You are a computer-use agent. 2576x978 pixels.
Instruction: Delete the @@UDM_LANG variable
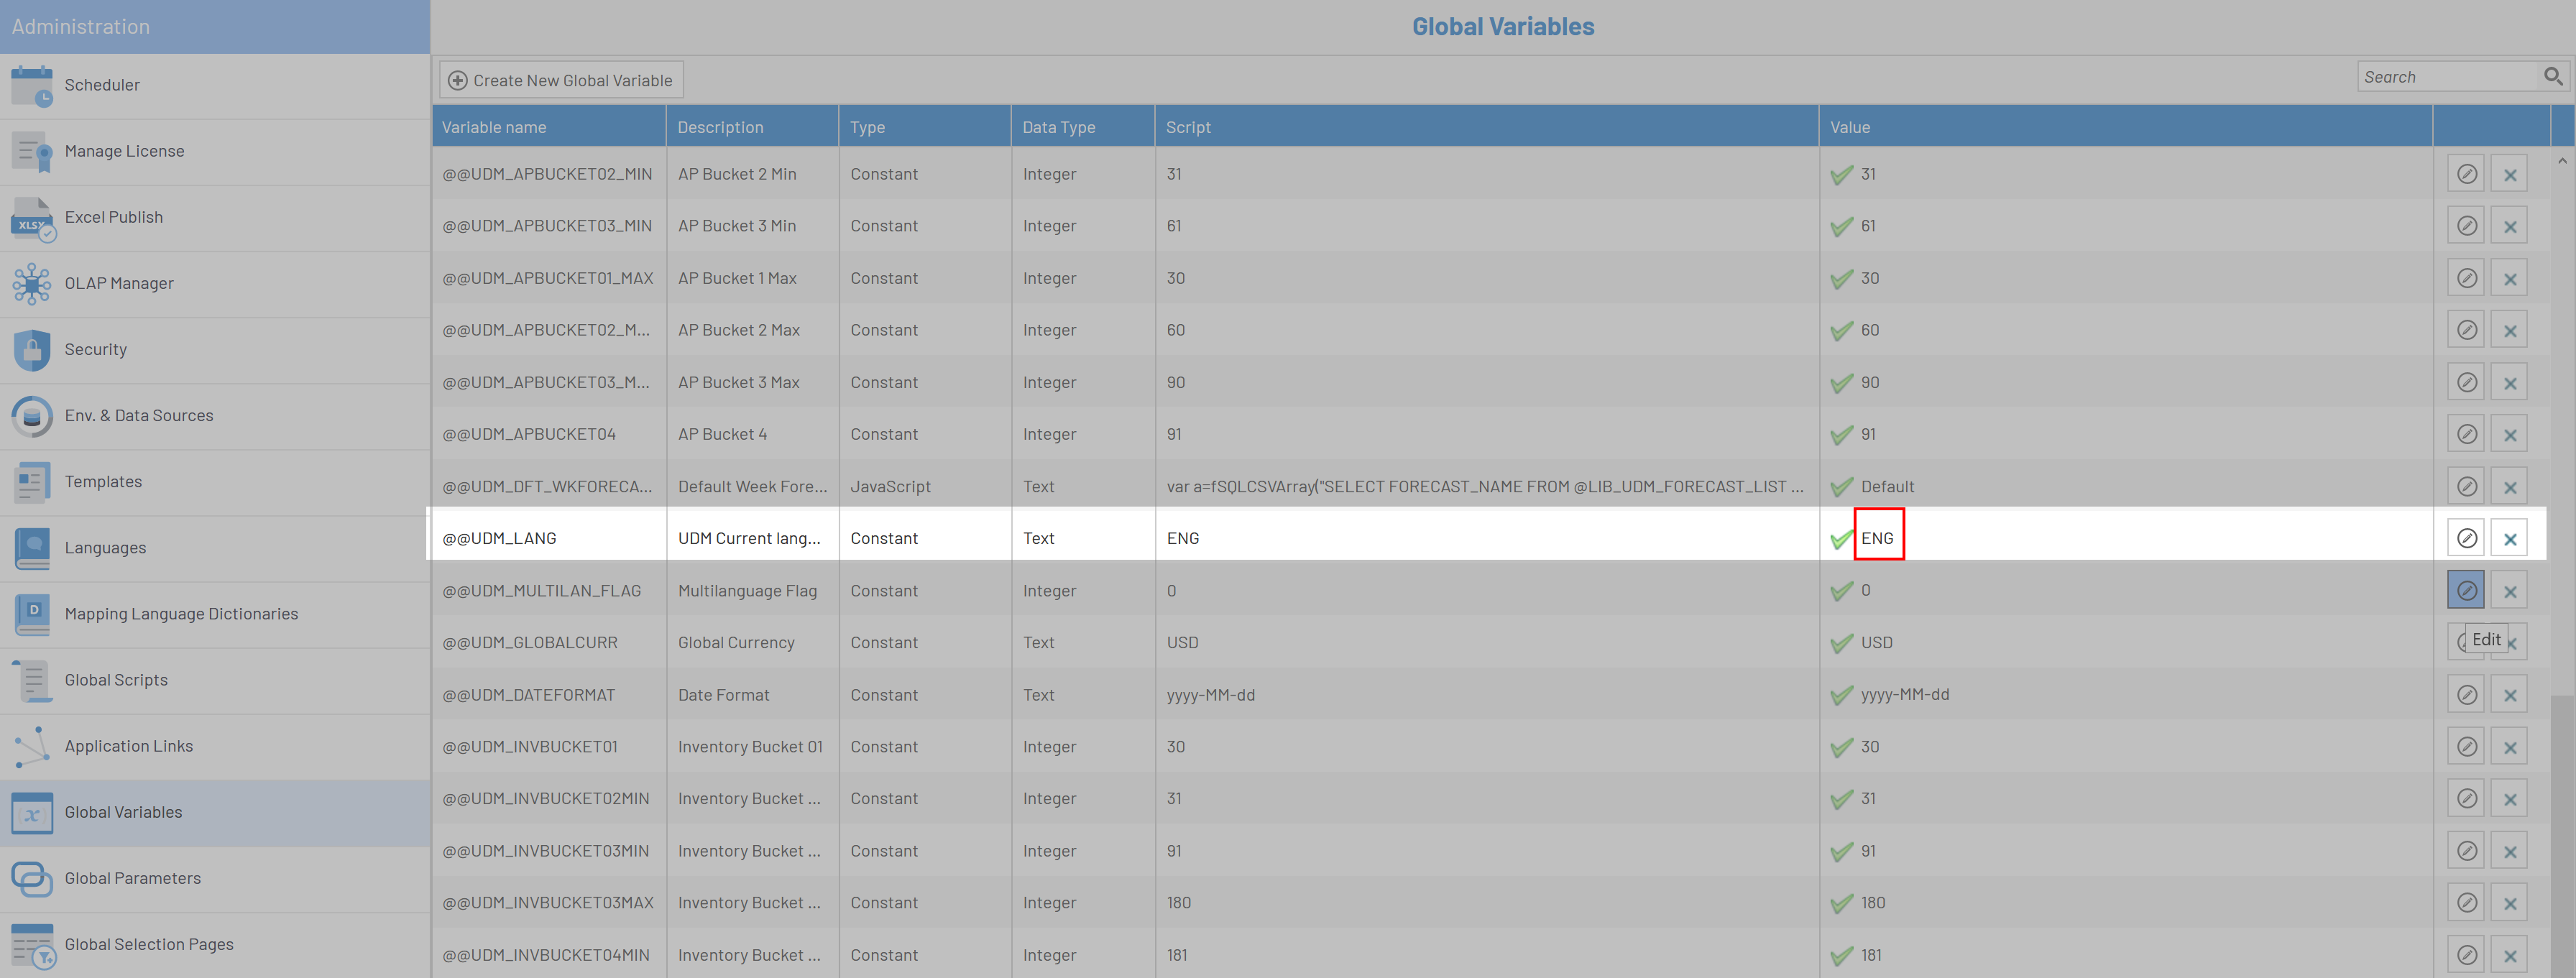coord(2509,538)
